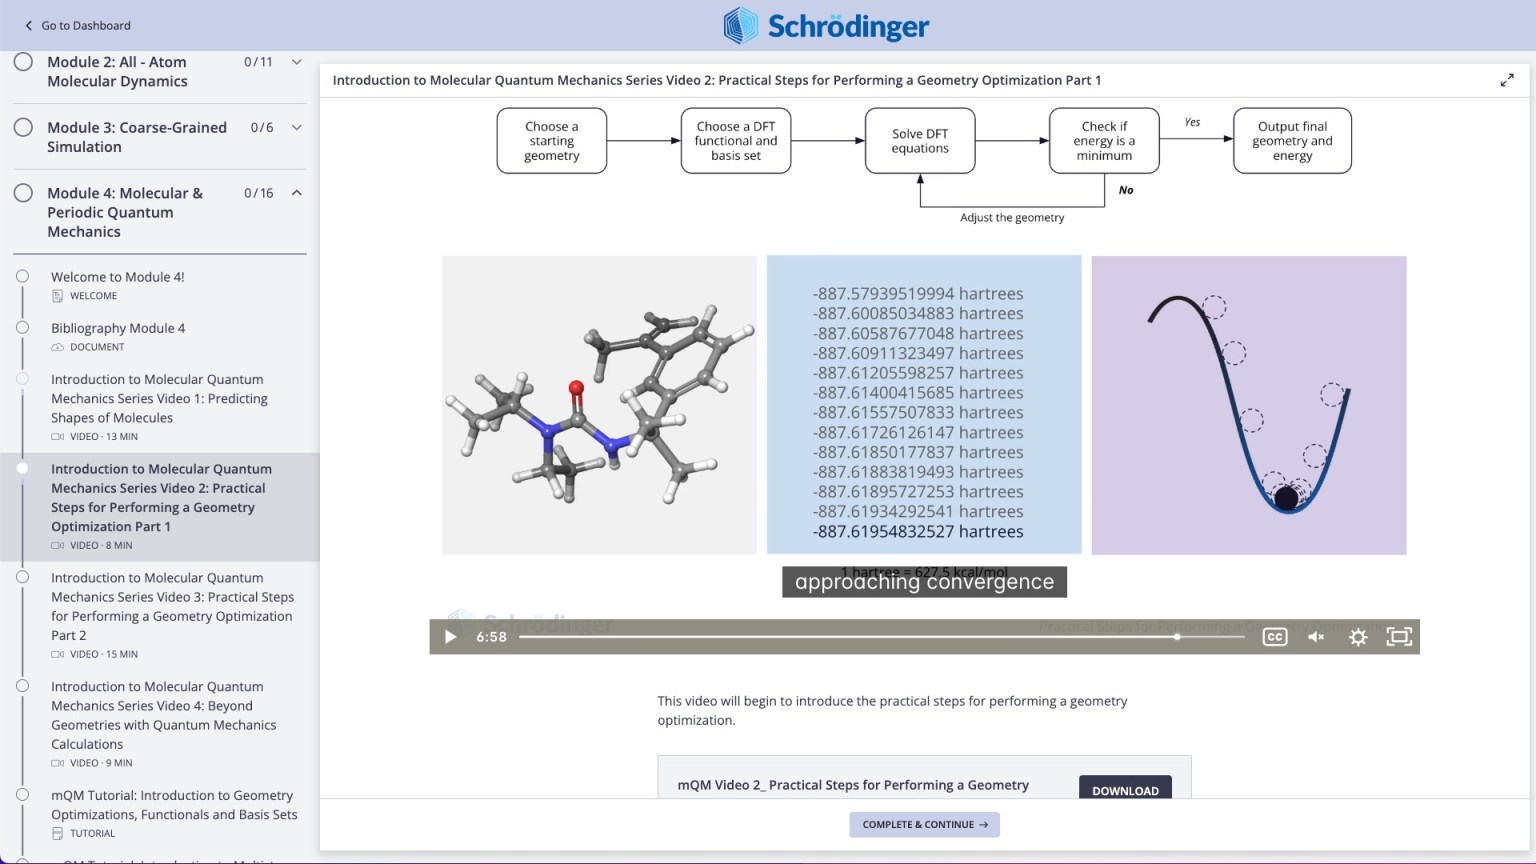1536x864 pixels.
Task: Tick the Module 3 completion circle
Action: [x=23, y=127]
